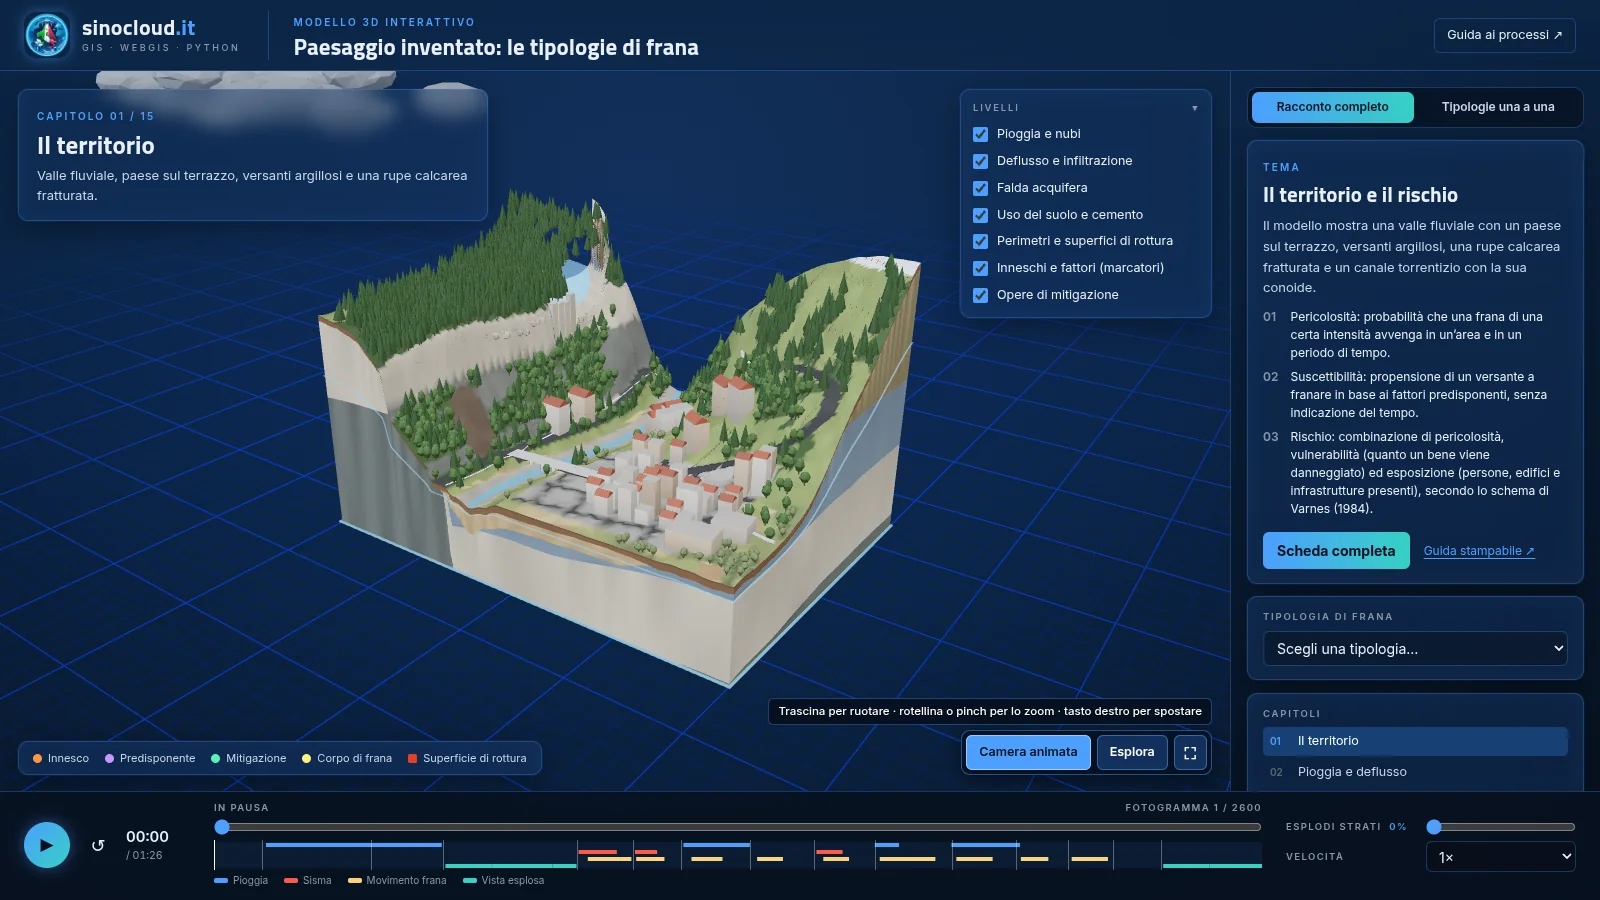
Task: Adjust the Esplodi strati slider
Action: pyautogui.click(x=1503, y=827)
